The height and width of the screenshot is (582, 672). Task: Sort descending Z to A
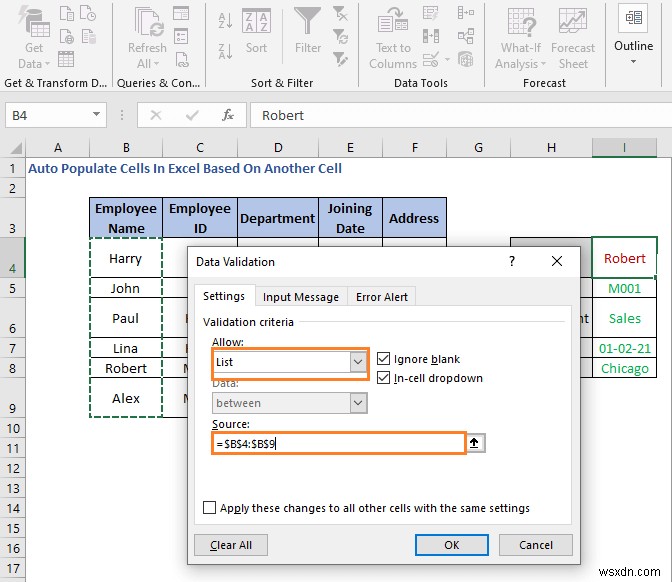point(225,51)
